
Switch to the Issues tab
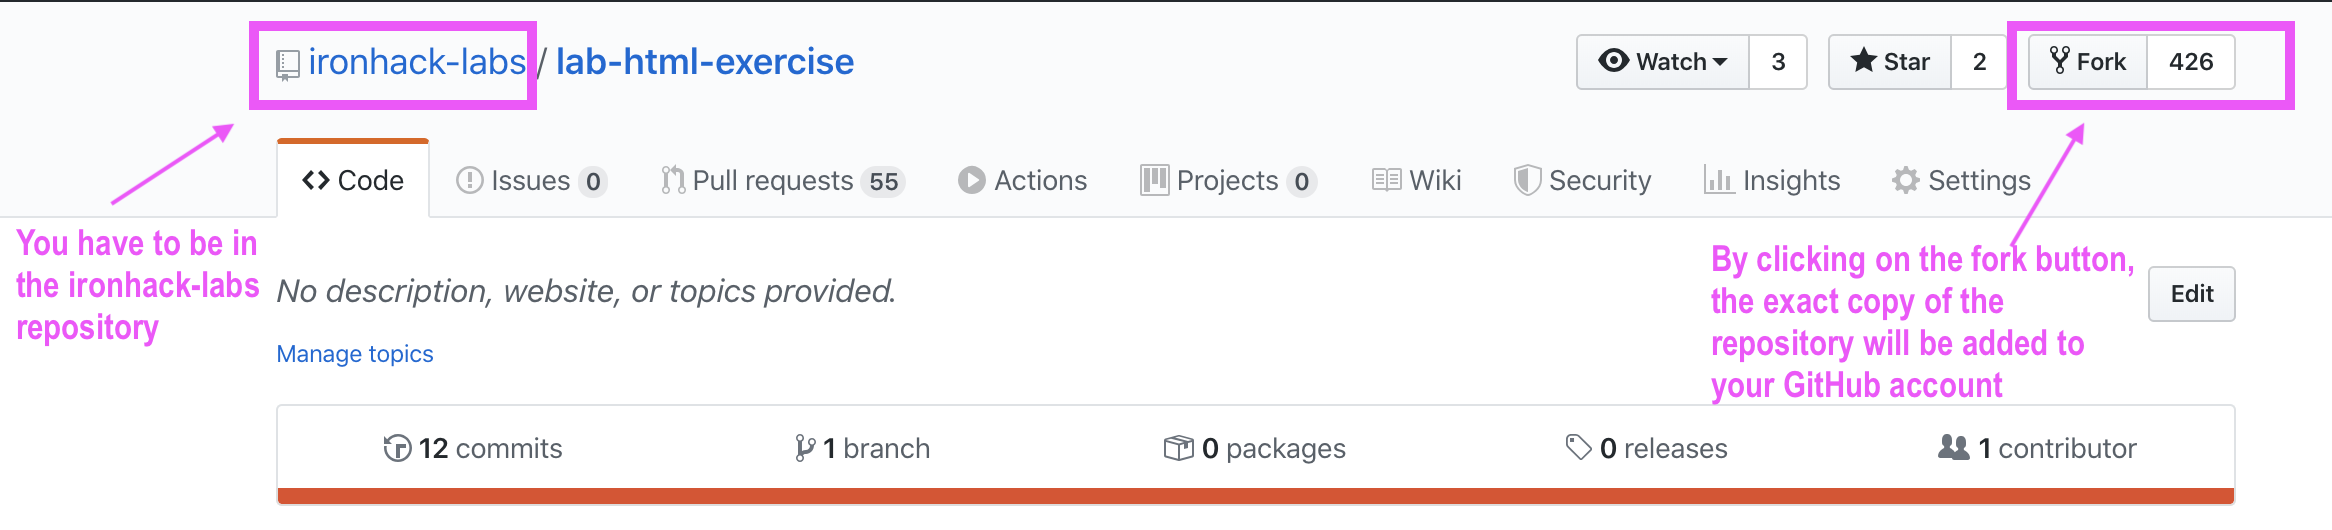(530, 181)
